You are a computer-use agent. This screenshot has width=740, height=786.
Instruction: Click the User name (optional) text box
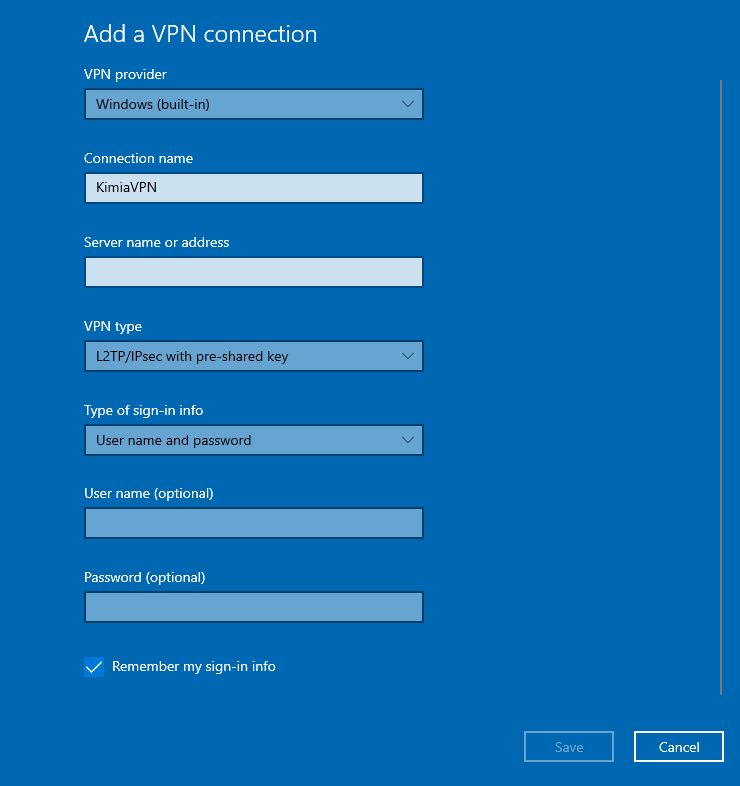pos(253,523)
